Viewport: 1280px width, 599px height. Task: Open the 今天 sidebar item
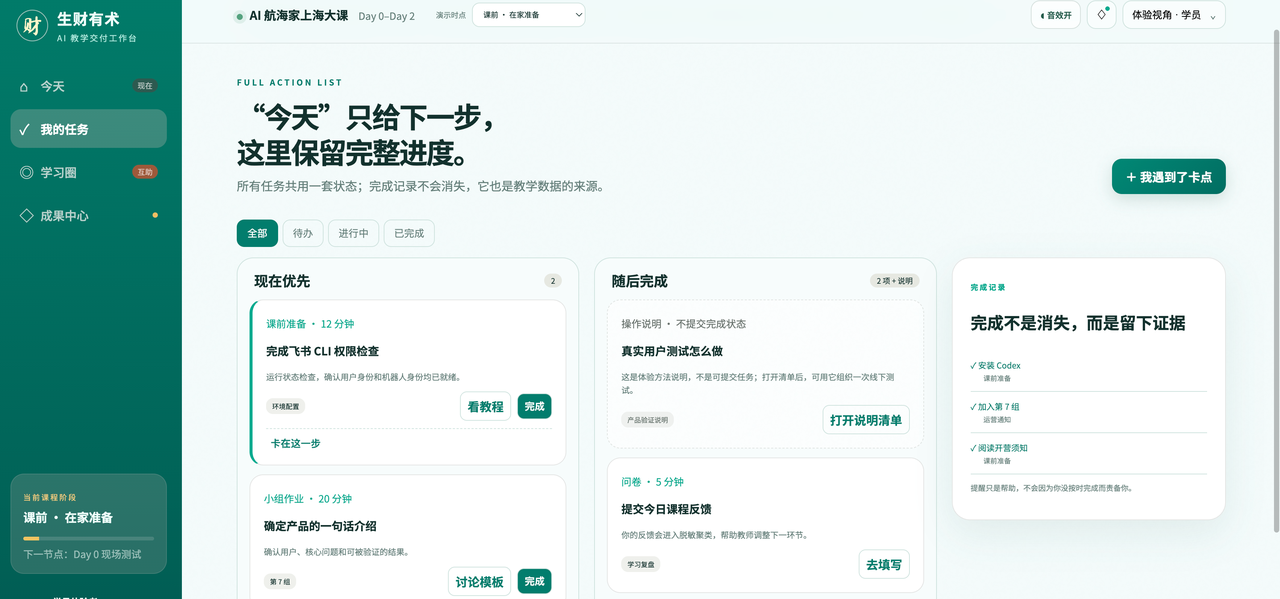click(x=88, y=86)
